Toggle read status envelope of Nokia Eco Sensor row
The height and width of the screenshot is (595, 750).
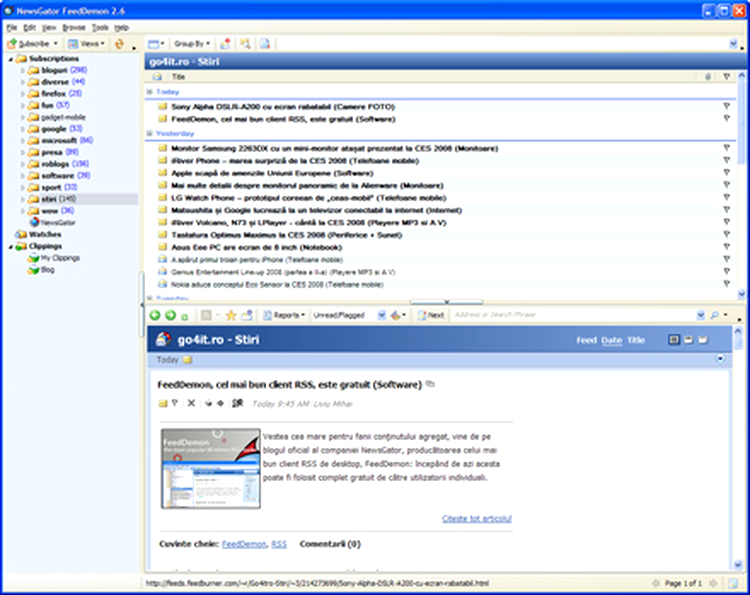[x=163, y=284]
